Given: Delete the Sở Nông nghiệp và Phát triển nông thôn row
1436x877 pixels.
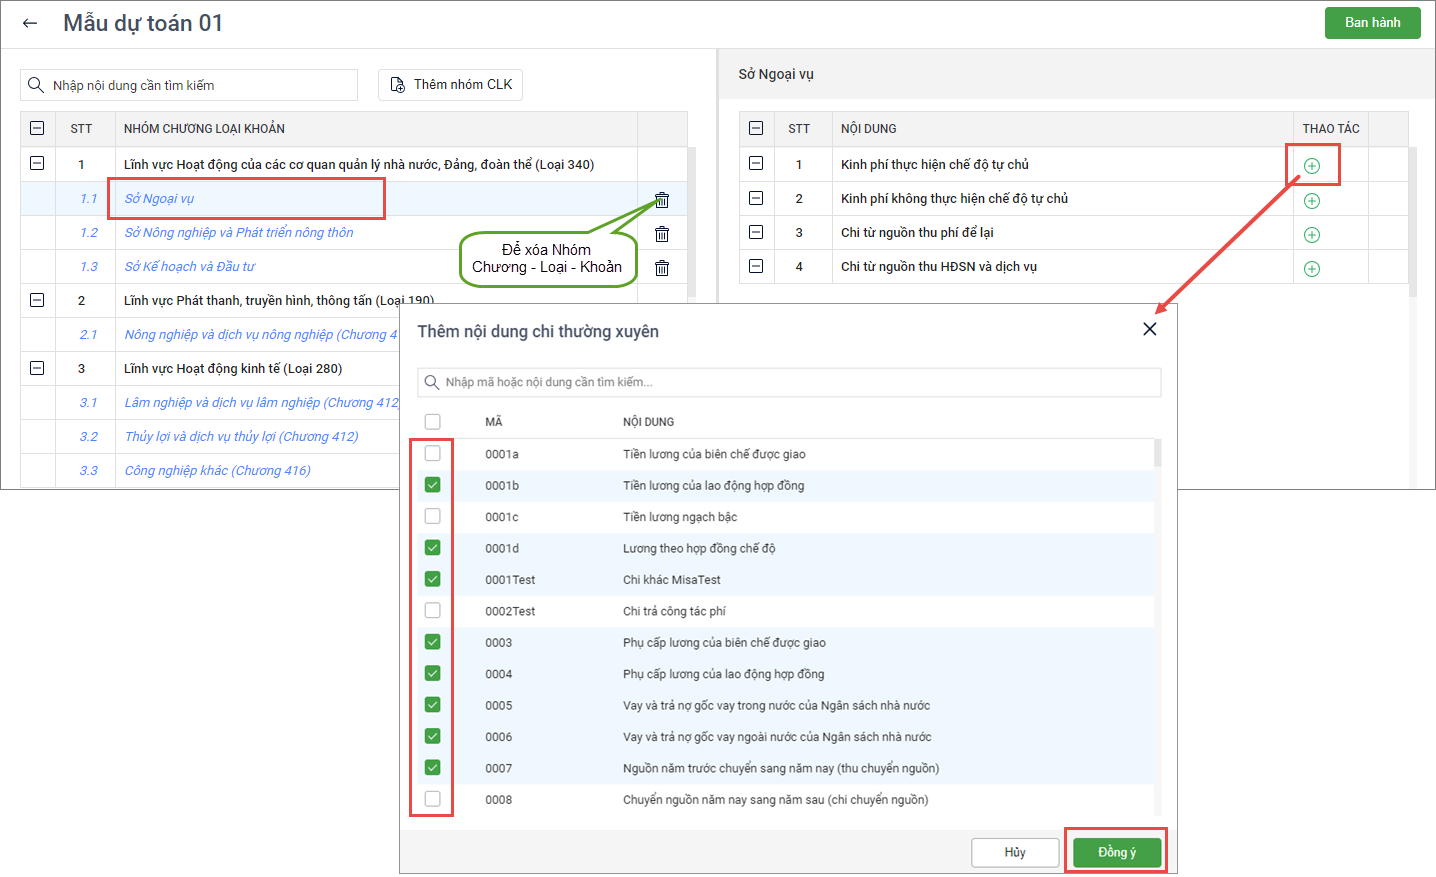Looking at the screenshot, I should (x=662, y=234).
